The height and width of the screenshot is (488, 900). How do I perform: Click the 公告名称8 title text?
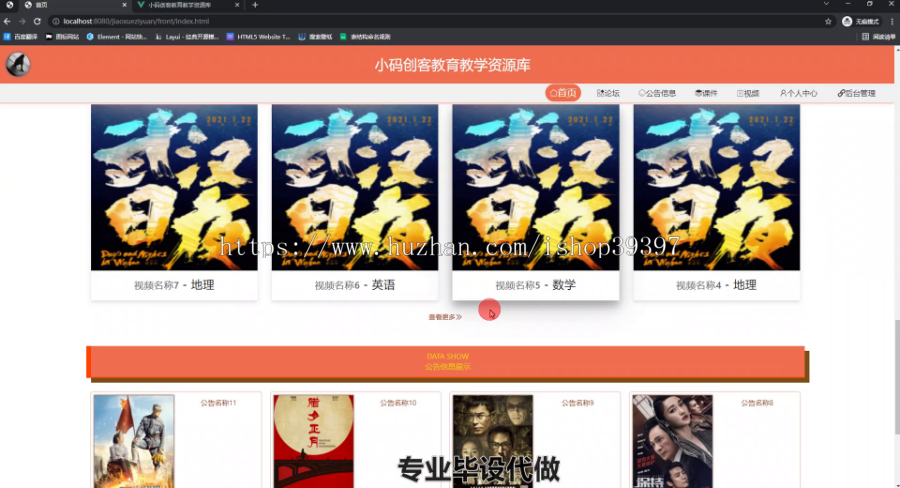757,403
